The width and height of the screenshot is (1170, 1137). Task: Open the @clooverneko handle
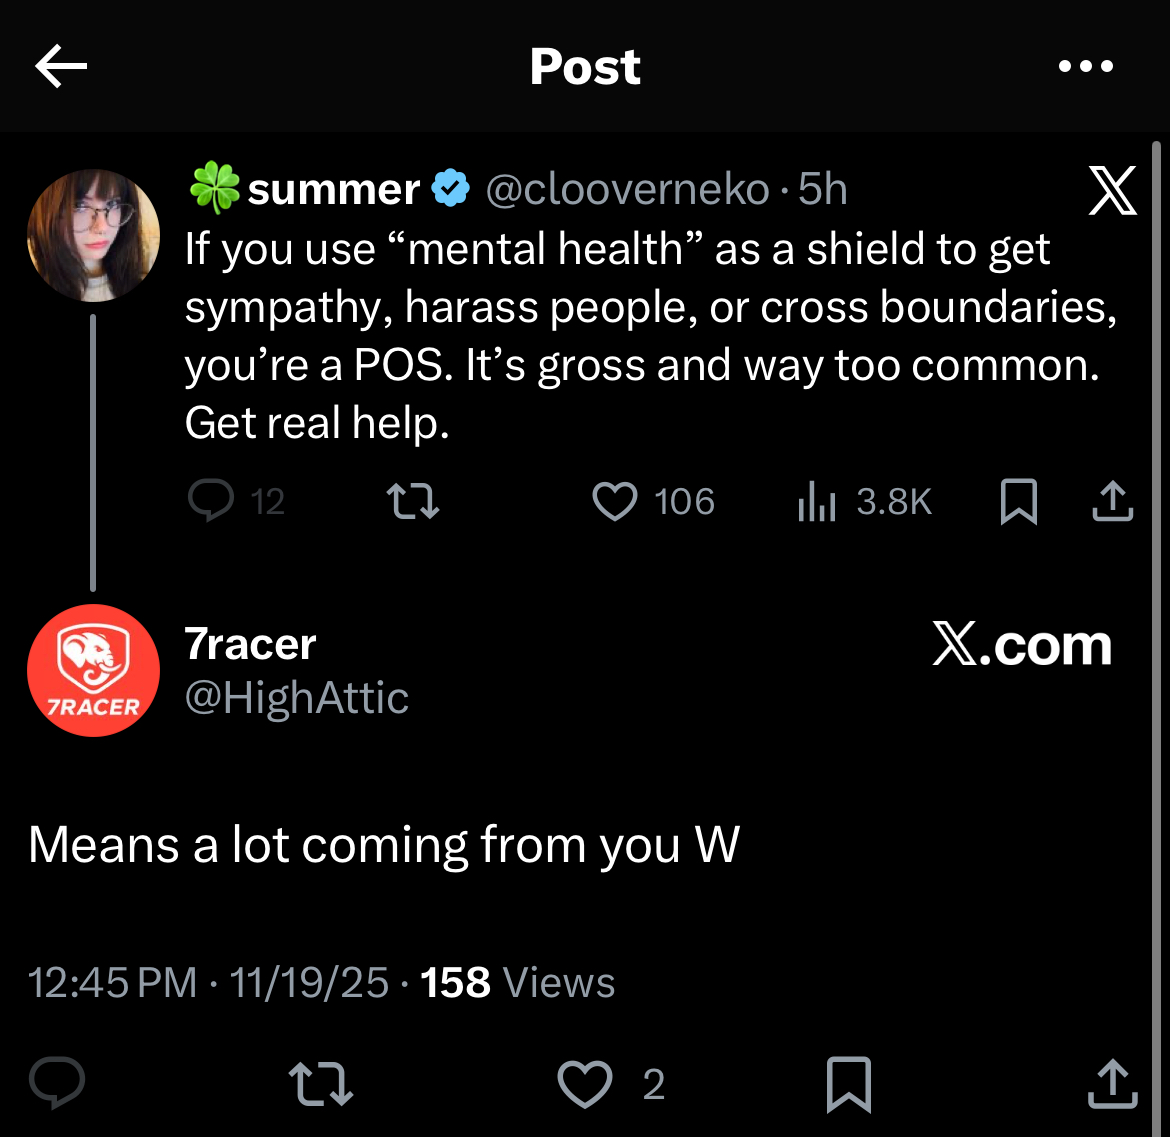[x=628, y=190]
